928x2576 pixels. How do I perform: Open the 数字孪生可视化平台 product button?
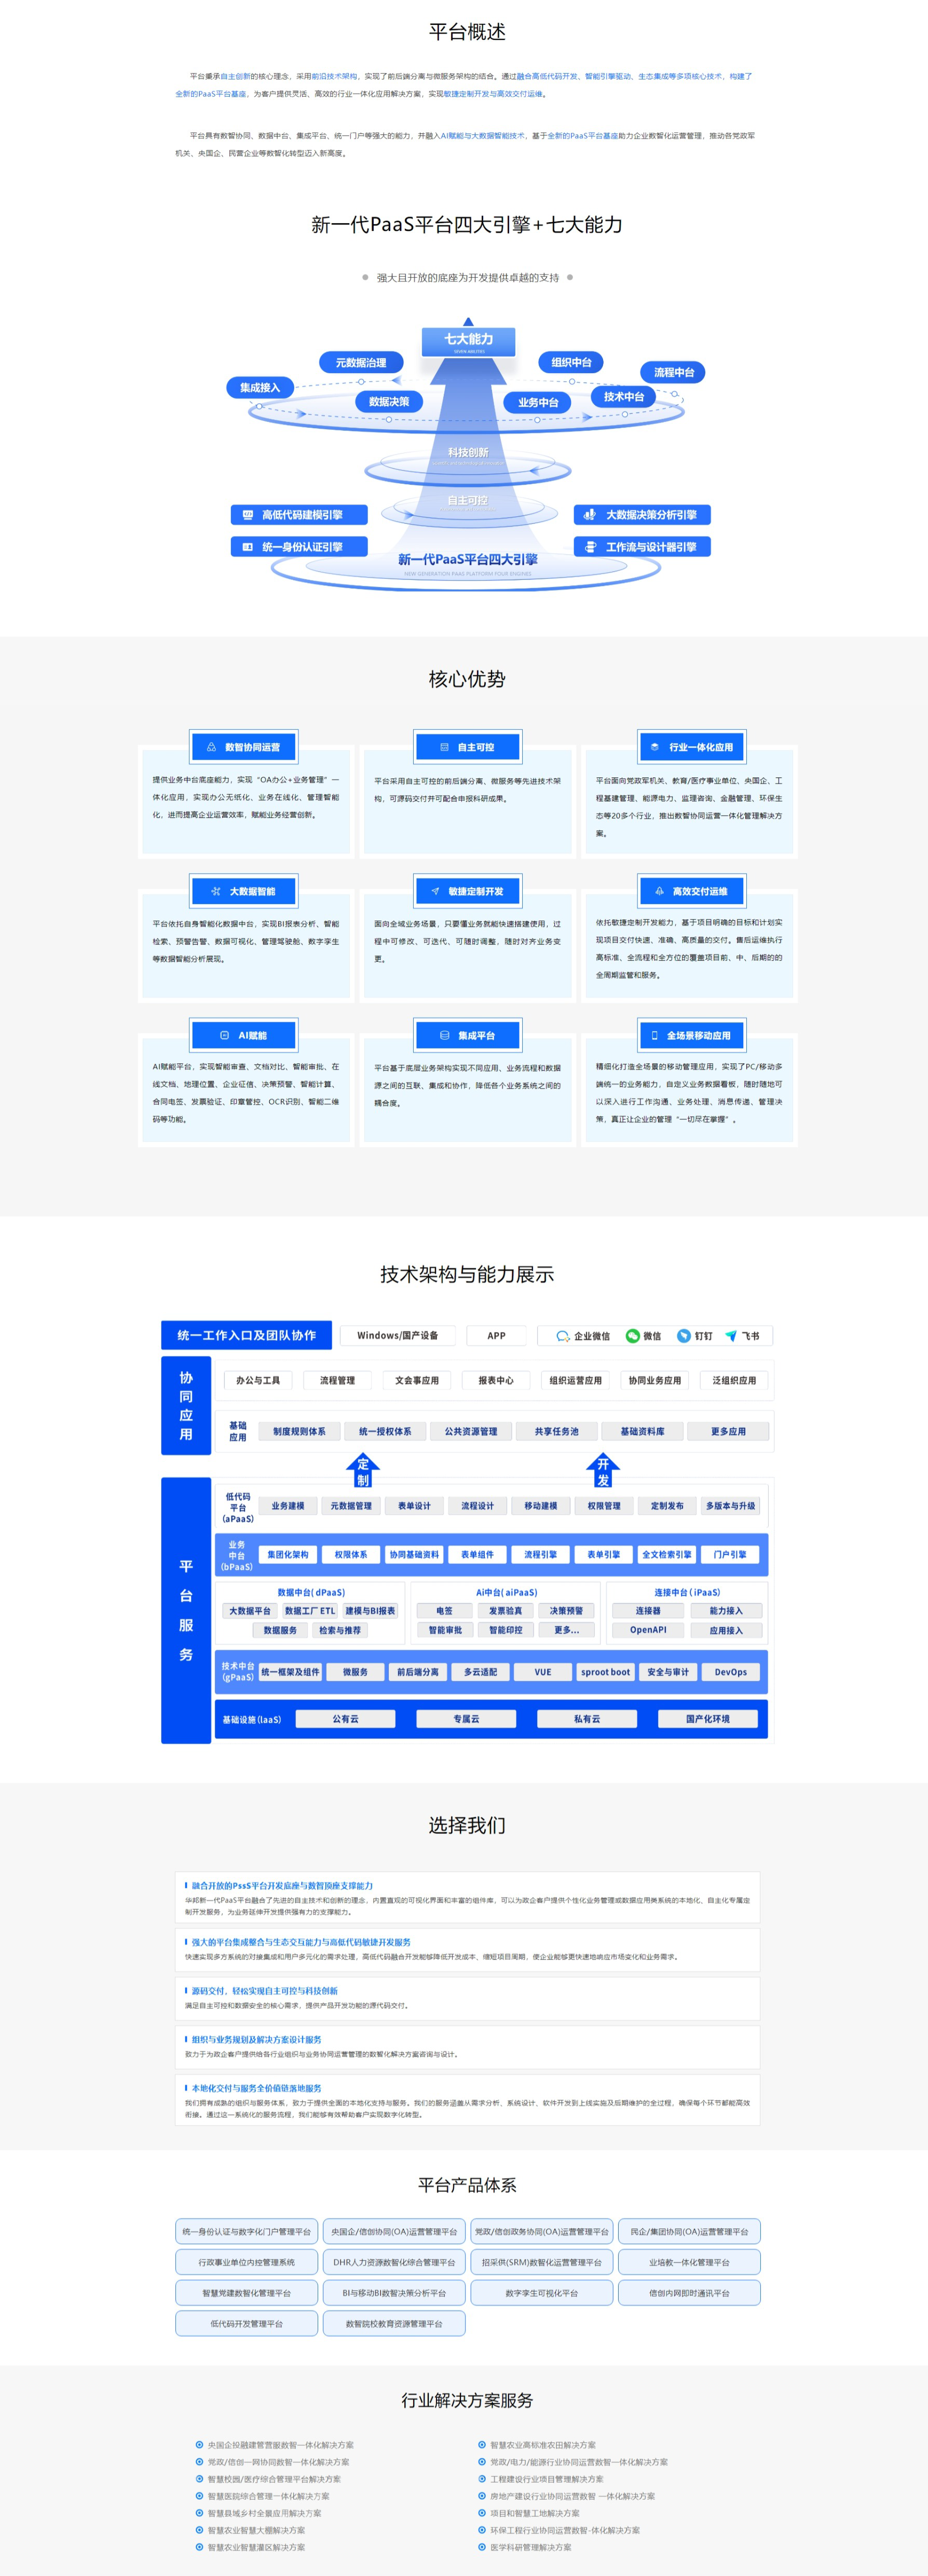tap(541, 2292)
